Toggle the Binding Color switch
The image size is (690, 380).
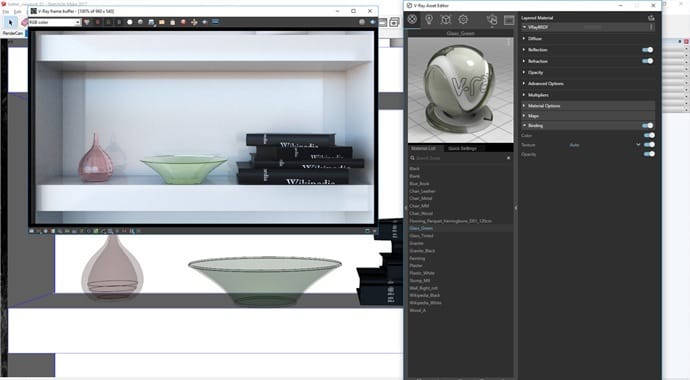[650, 135]
